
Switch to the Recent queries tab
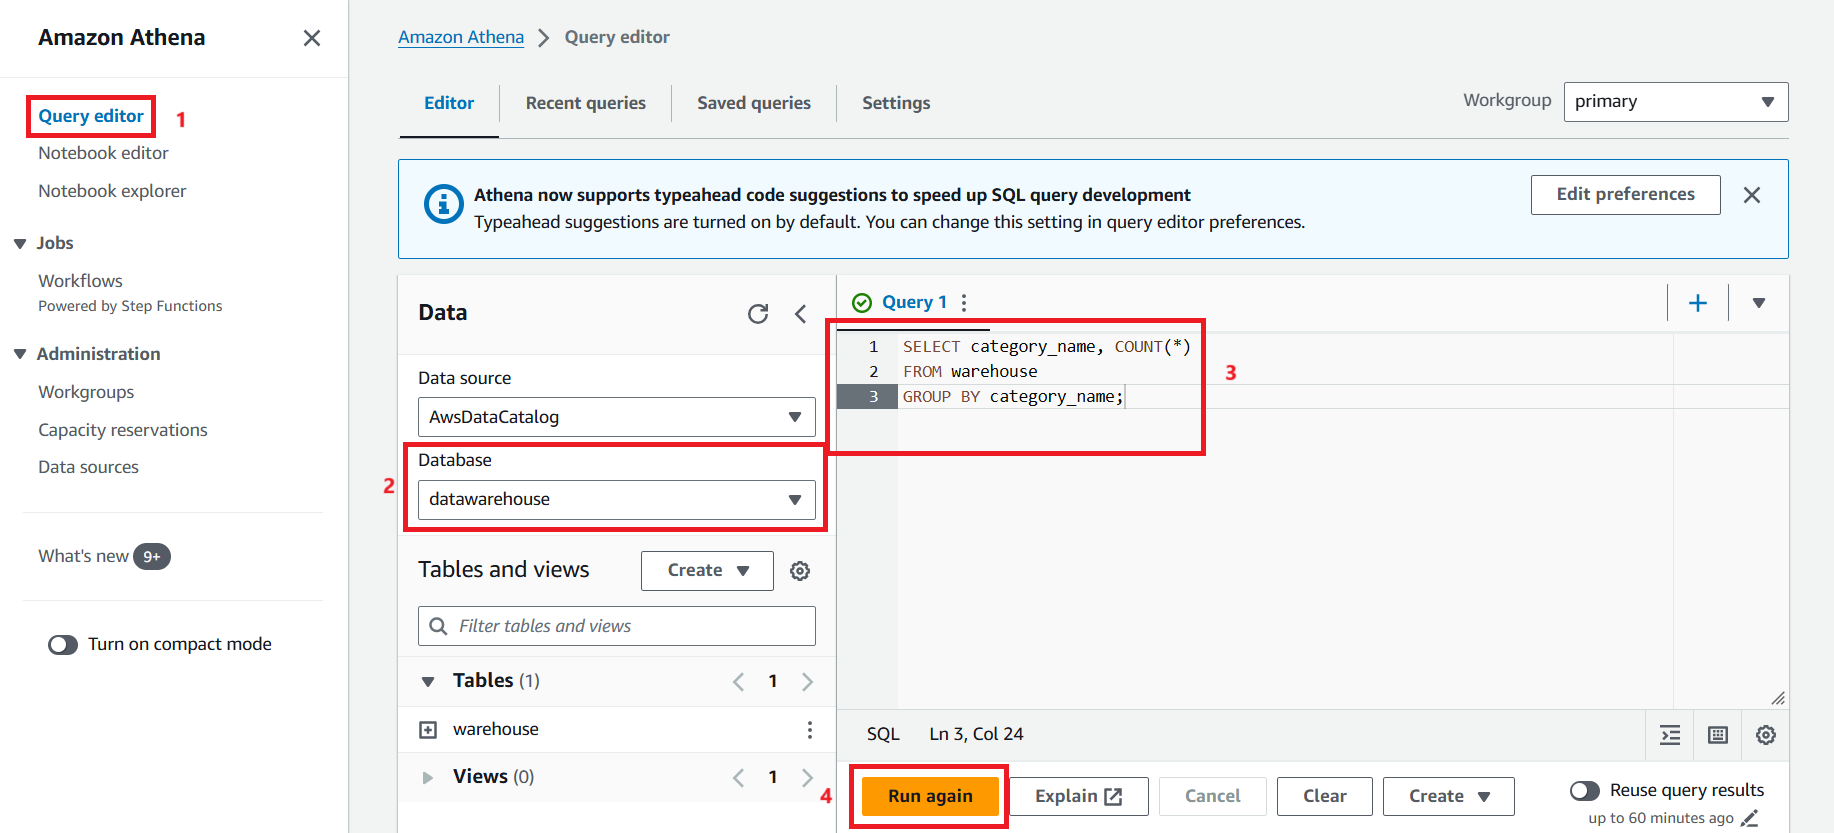coord(586,103)
